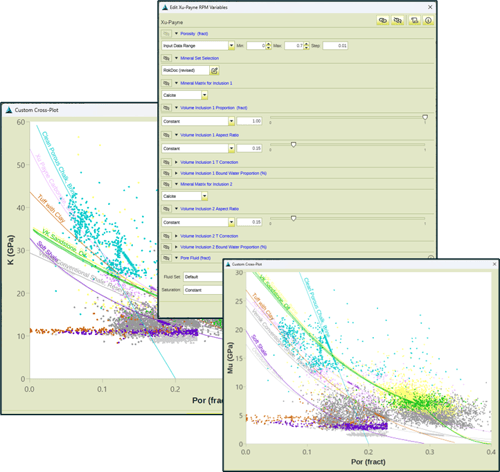This screenshot has height=472, width=500.
Task: Click the Porosity Min value field
Action: (x=256, y=46)
